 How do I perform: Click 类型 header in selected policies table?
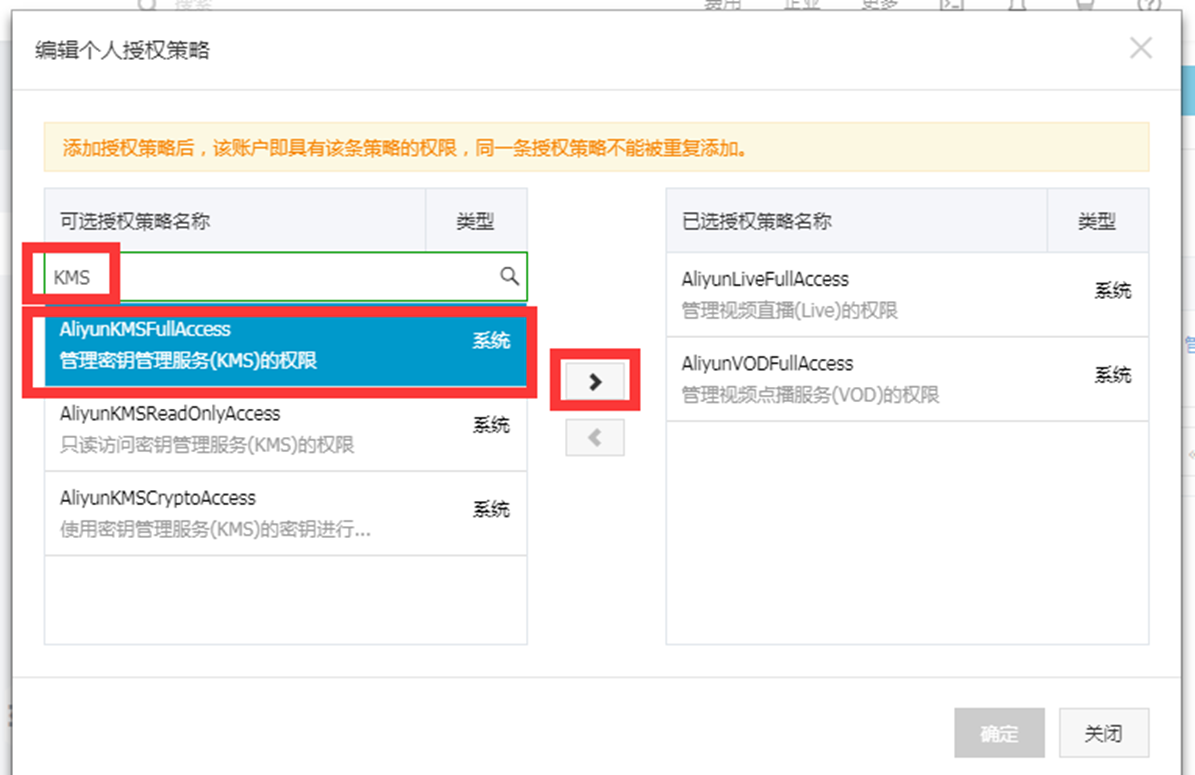point(1097,222)
